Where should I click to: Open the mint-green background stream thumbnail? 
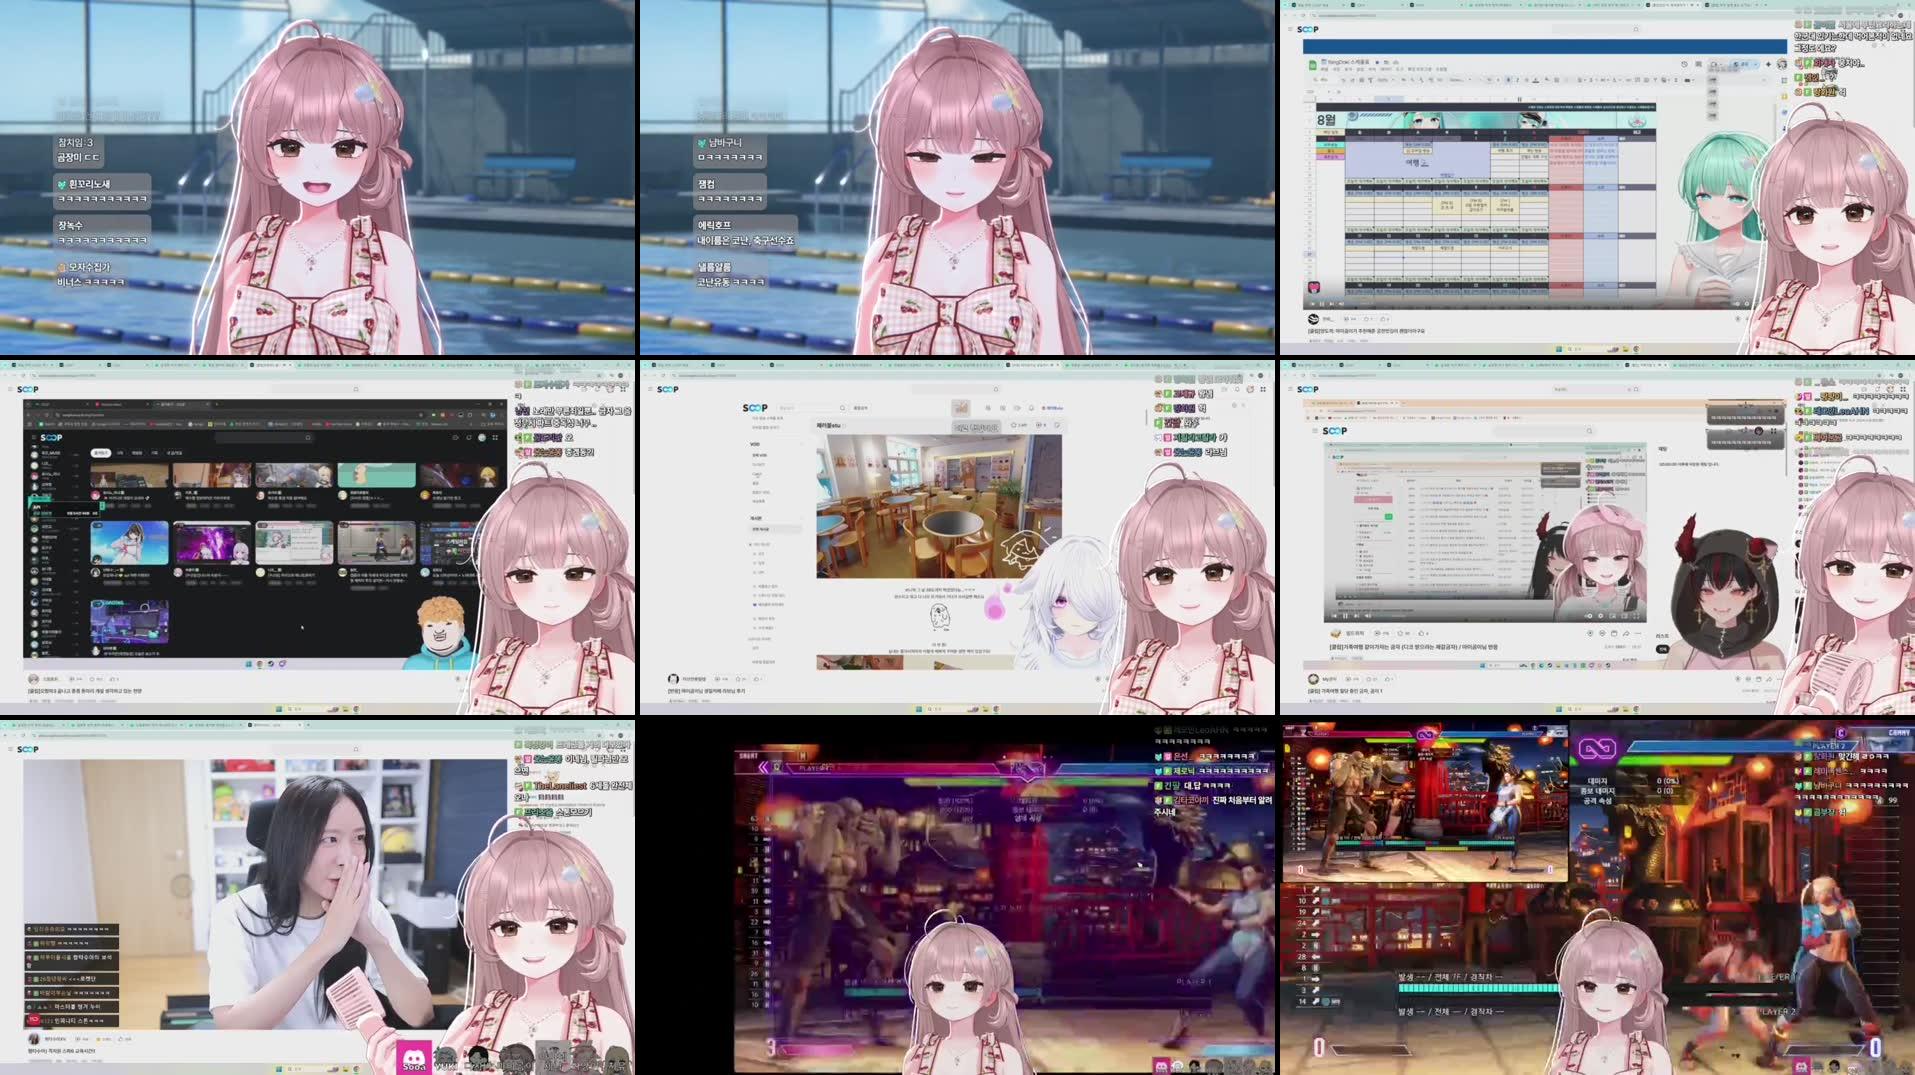[376, 475]
